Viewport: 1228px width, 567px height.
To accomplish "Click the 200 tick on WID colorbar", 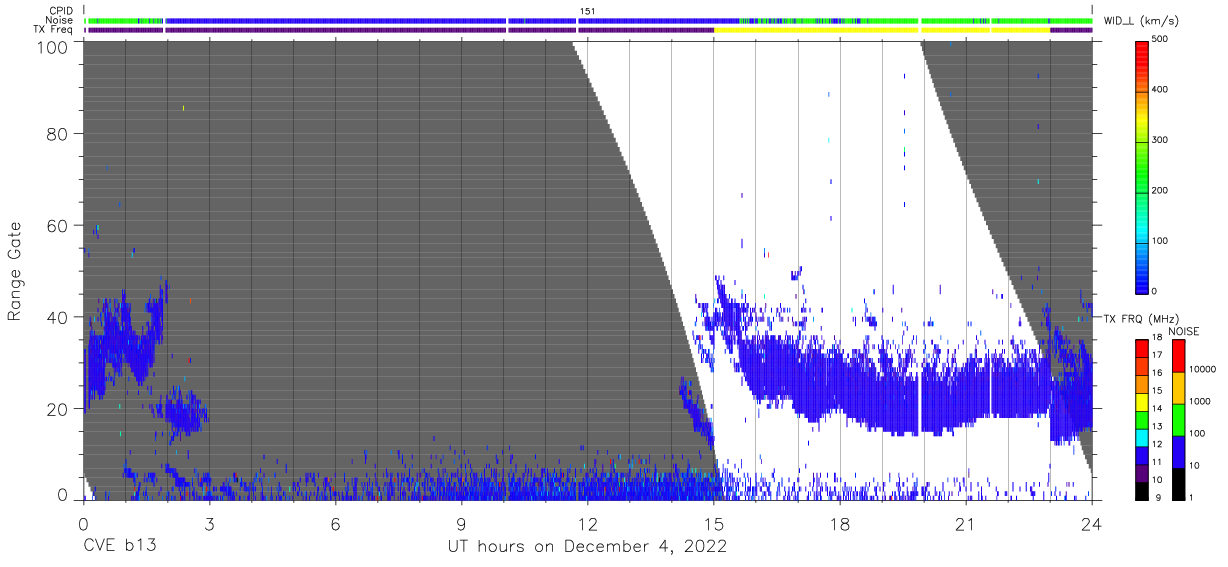I will pos(1161,190).
